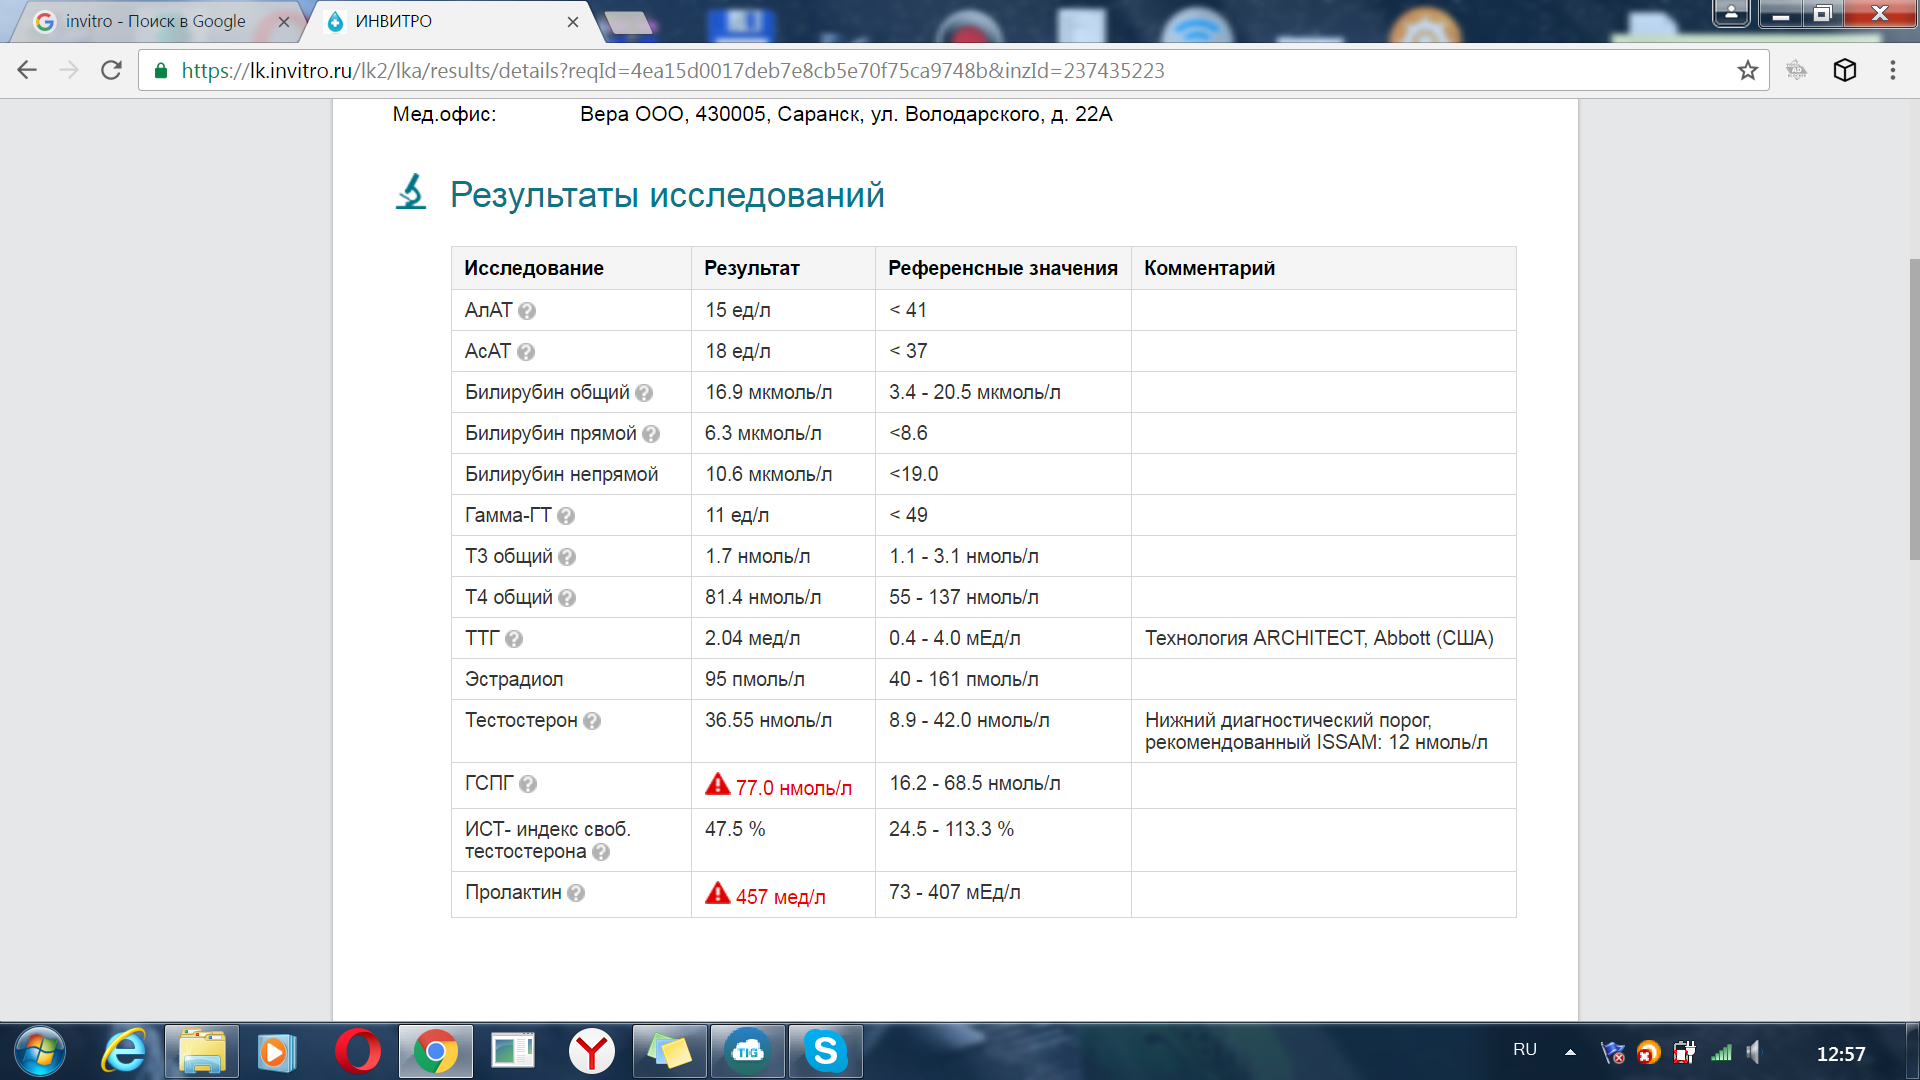This screenshot has height=1080, width=1920.
Task: Click help icon next to Гамма-ГТ
Action: [x=566, y=516]
